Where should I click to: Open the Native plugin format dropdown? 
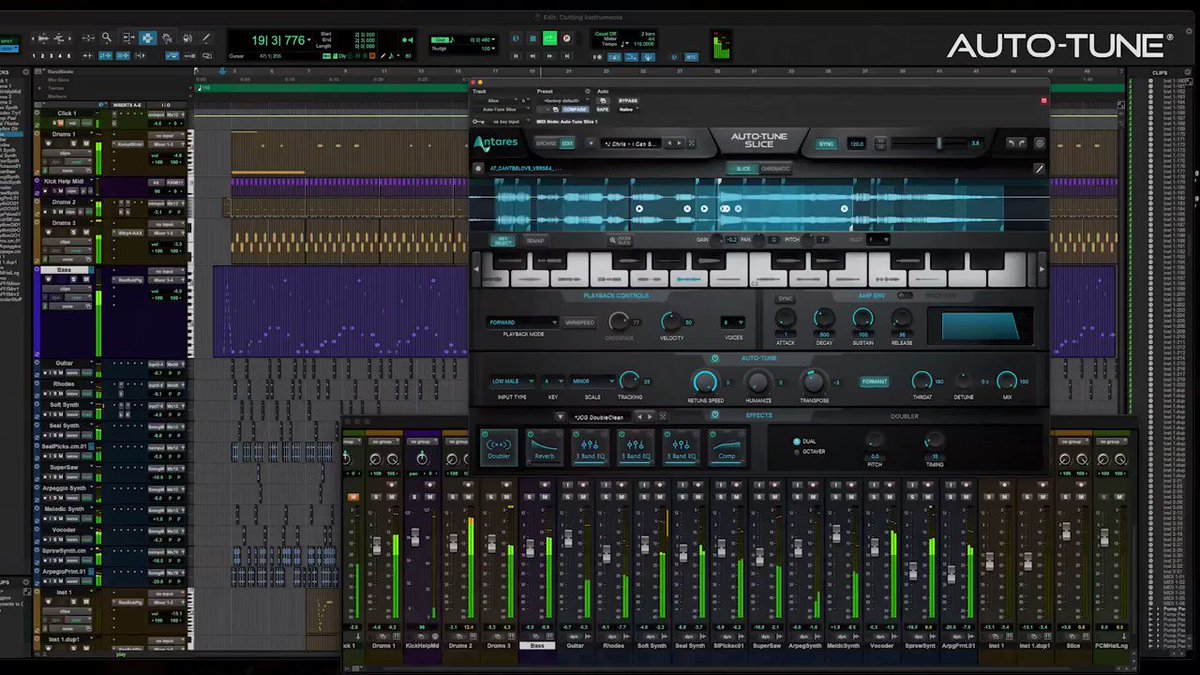tap(628, 109)
